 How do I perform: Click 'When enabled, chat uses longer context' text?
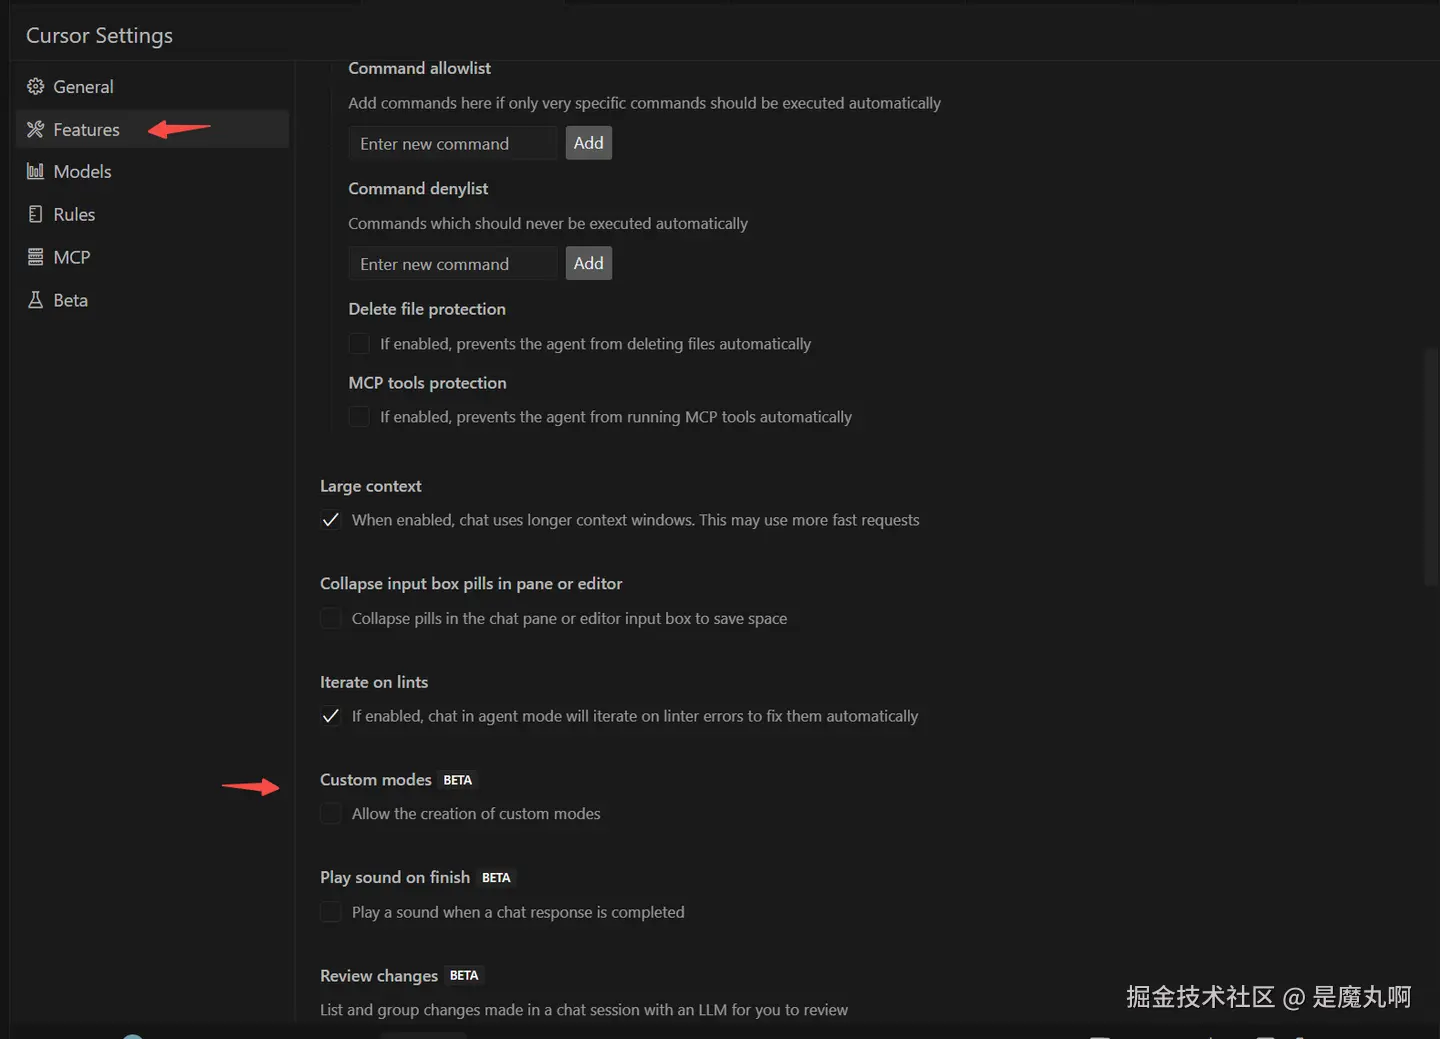(635, 520)
